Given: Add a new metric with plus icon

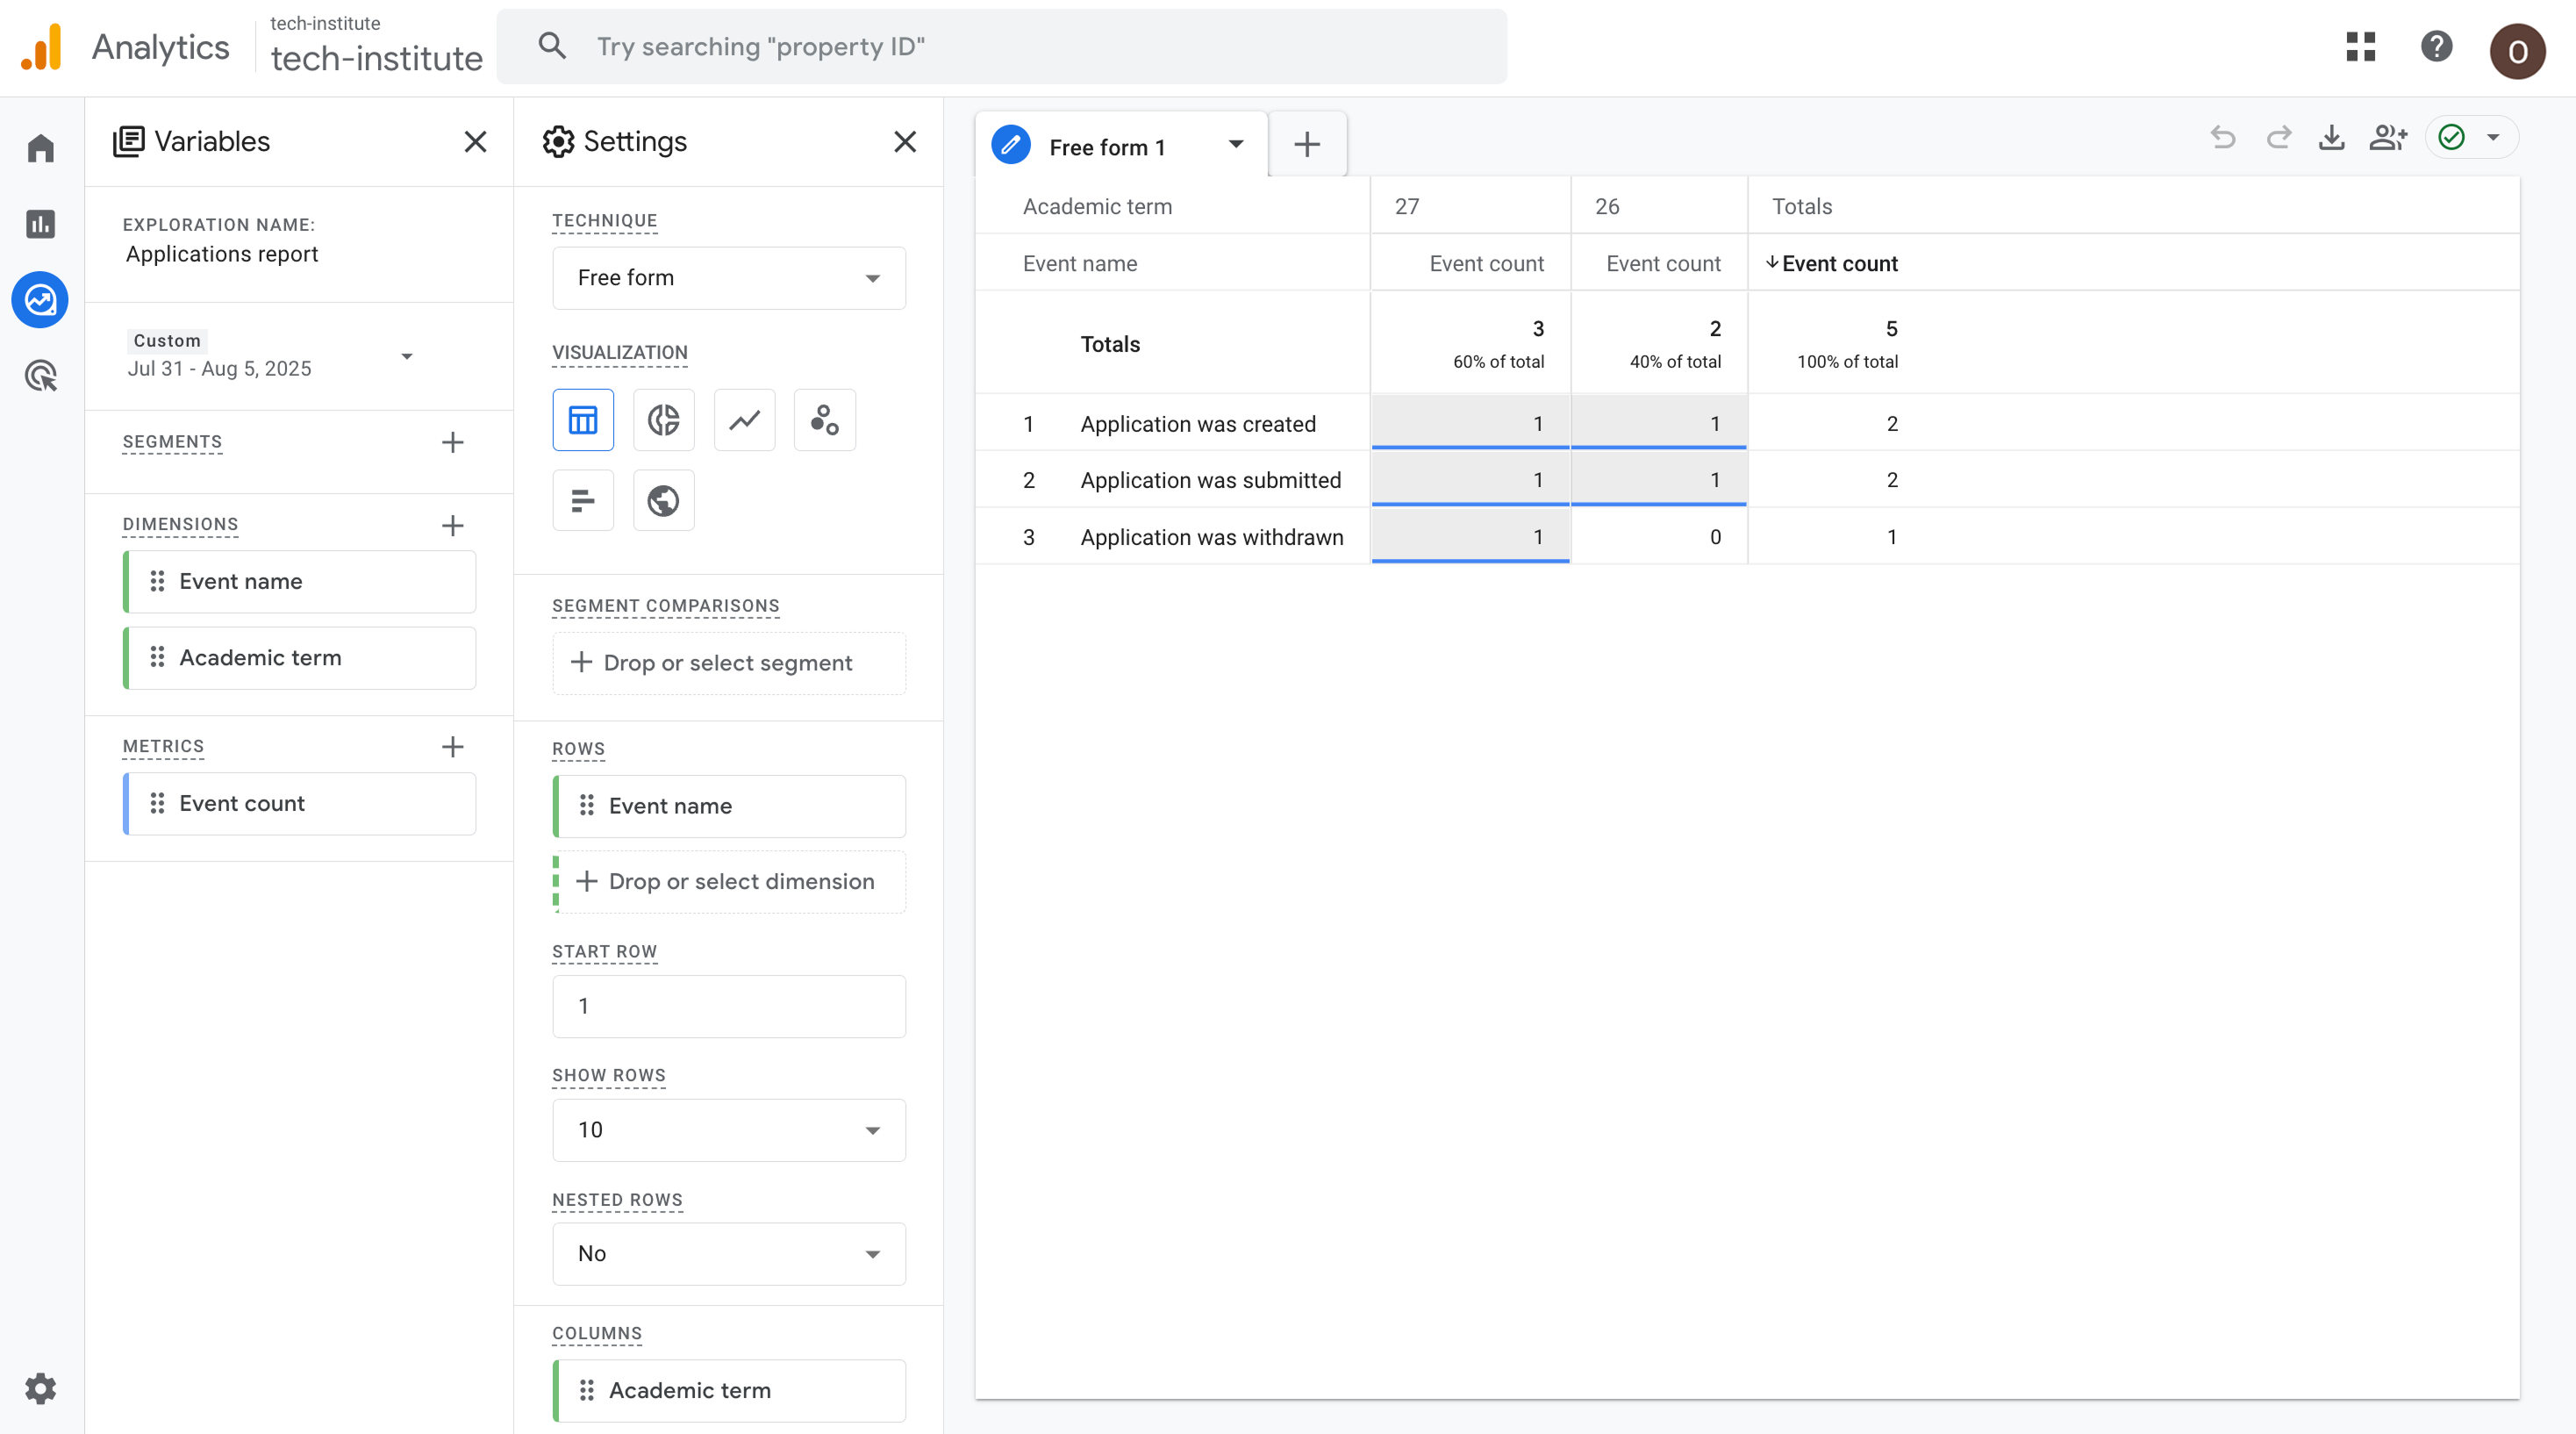Looking at the screenshot, I should [x=453, y=746].
